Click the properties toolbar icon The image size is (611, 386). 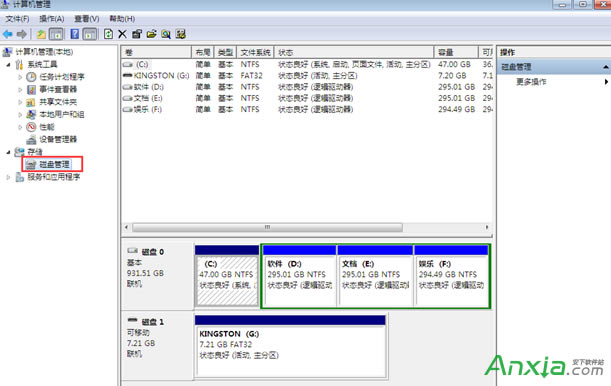[137, 34]
